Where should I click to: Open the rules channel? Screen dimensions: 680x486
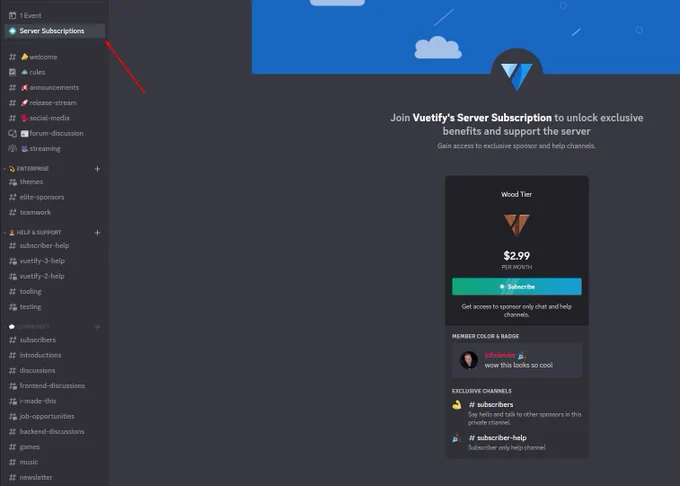click(x=54, y=72)
